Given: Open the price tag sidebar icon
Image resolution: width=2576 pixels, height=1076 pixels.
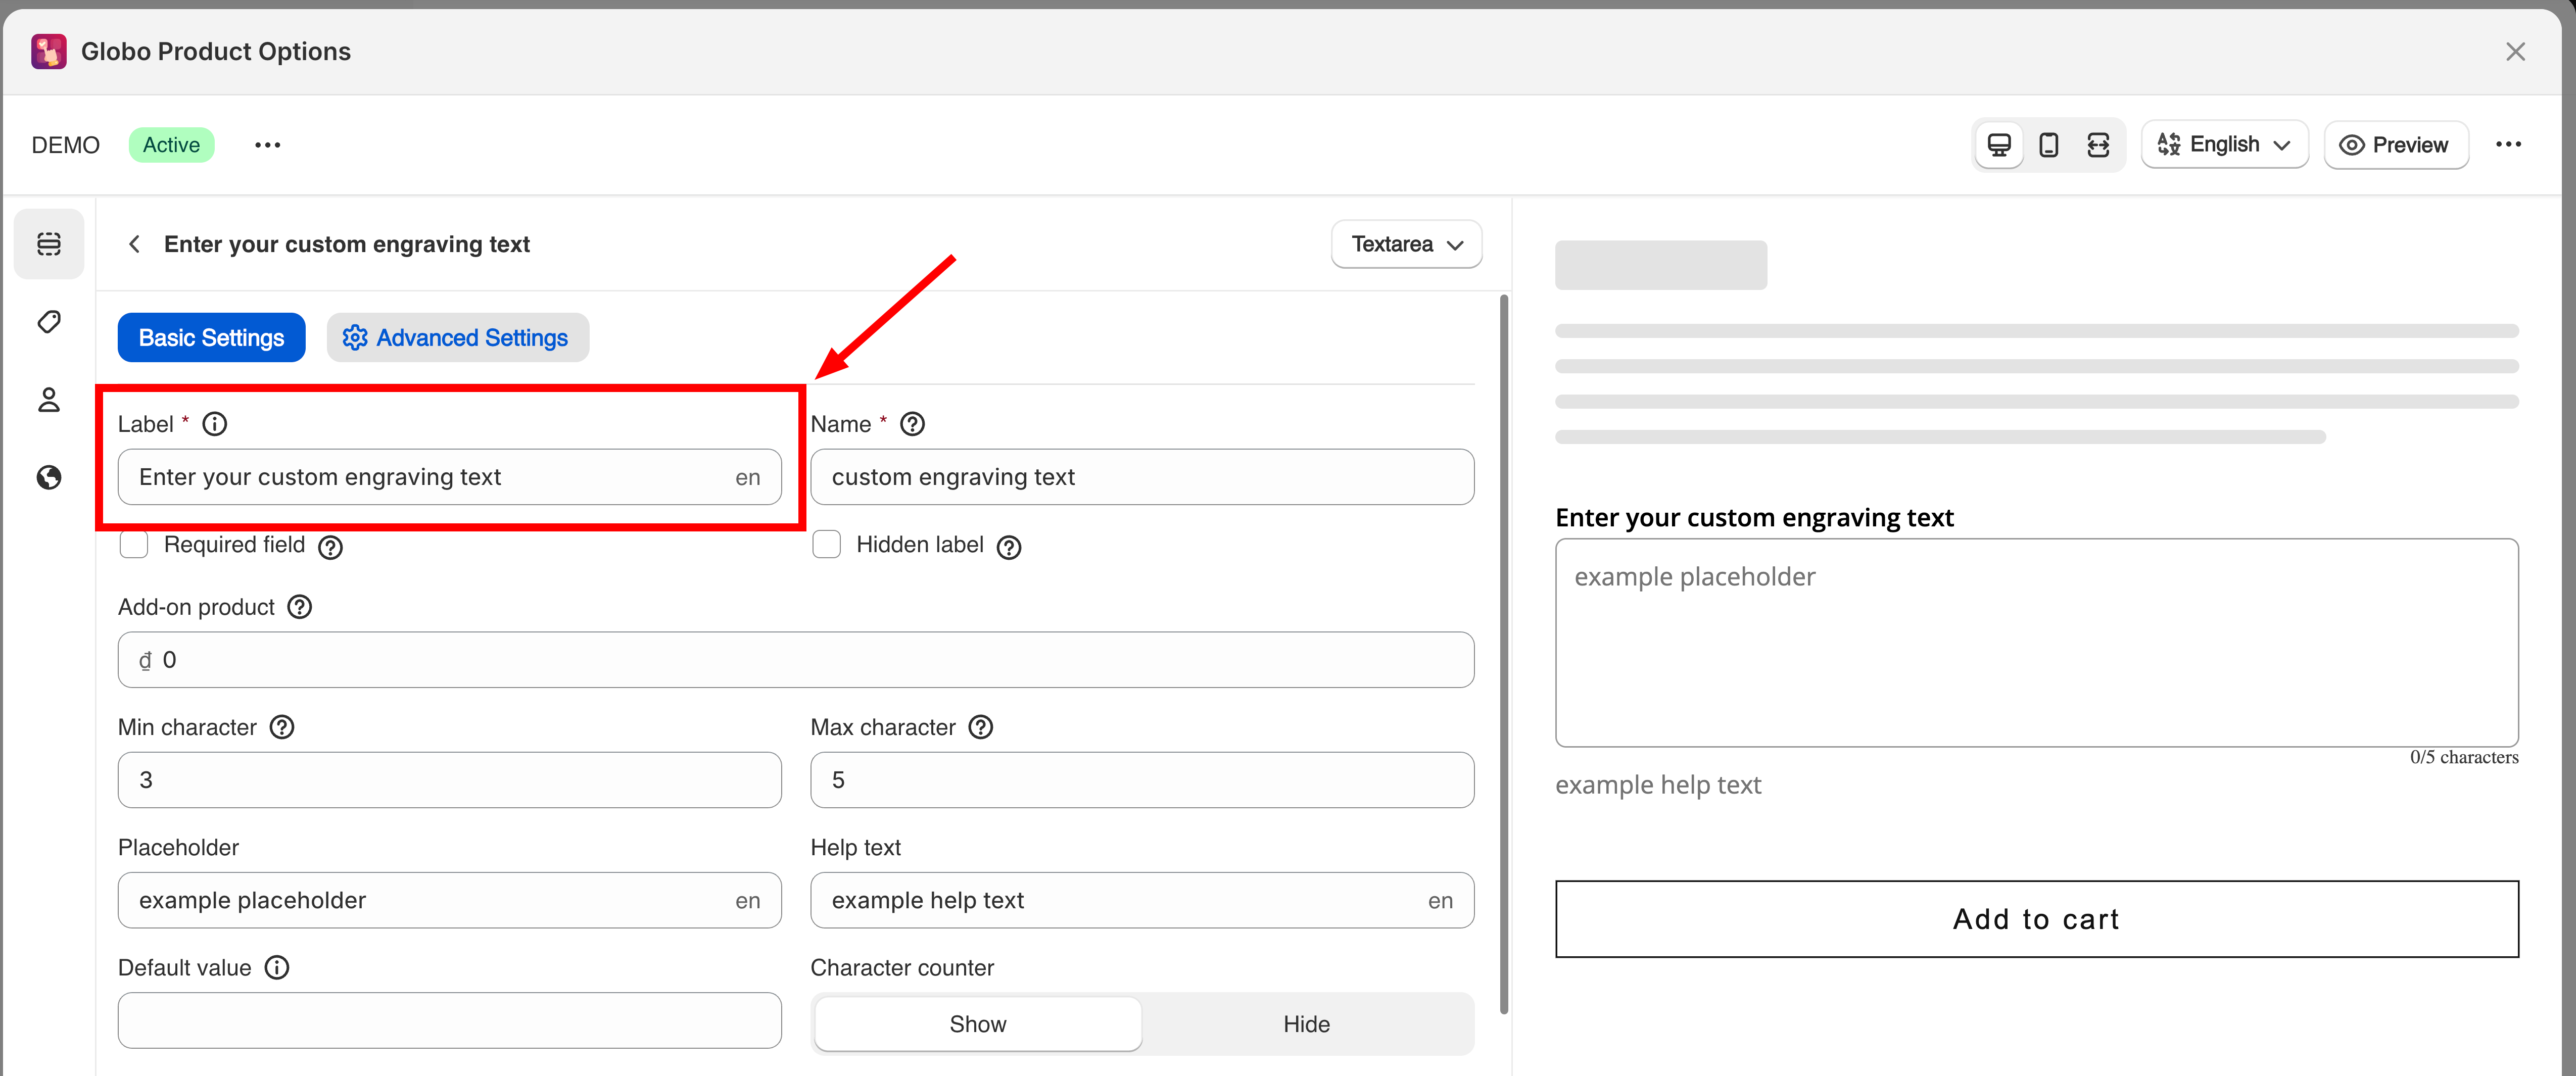Looking at the screenshot, I should click(49, 322).
